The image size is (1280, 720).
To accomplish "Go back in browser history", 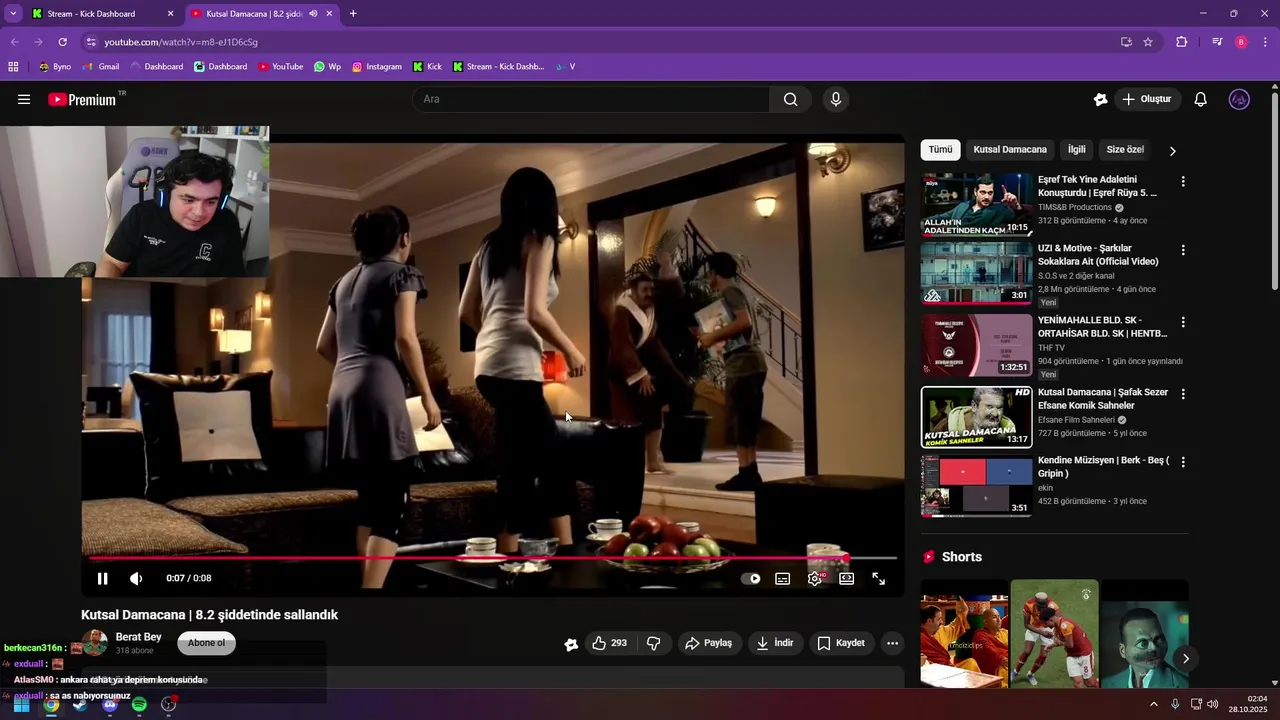I will [x=14, y=42].
